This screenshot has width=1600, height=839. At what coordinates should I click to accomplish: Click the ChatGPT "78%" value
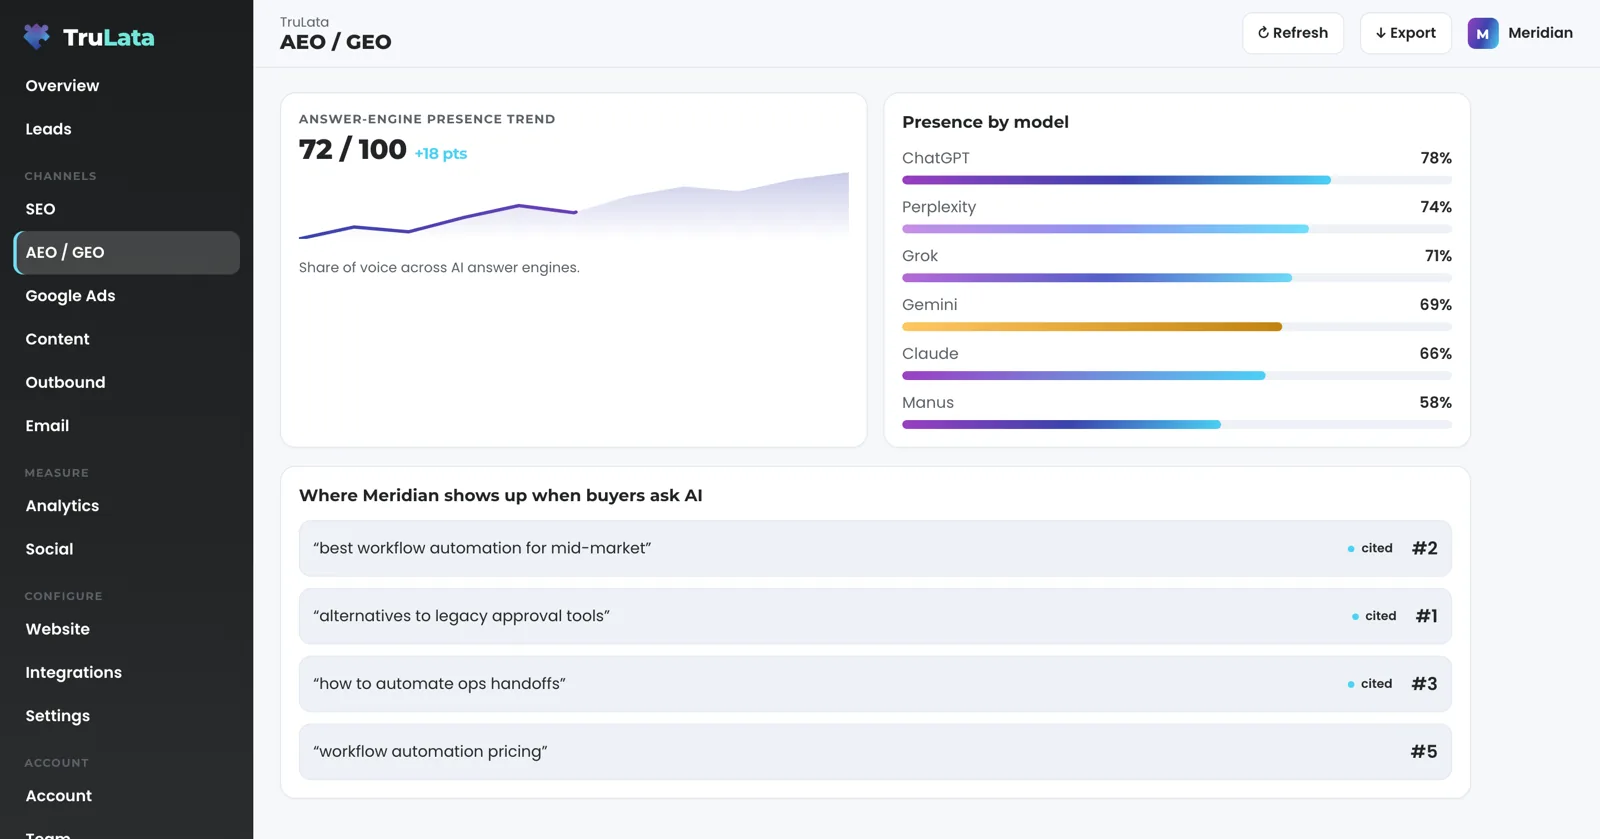1436,158
